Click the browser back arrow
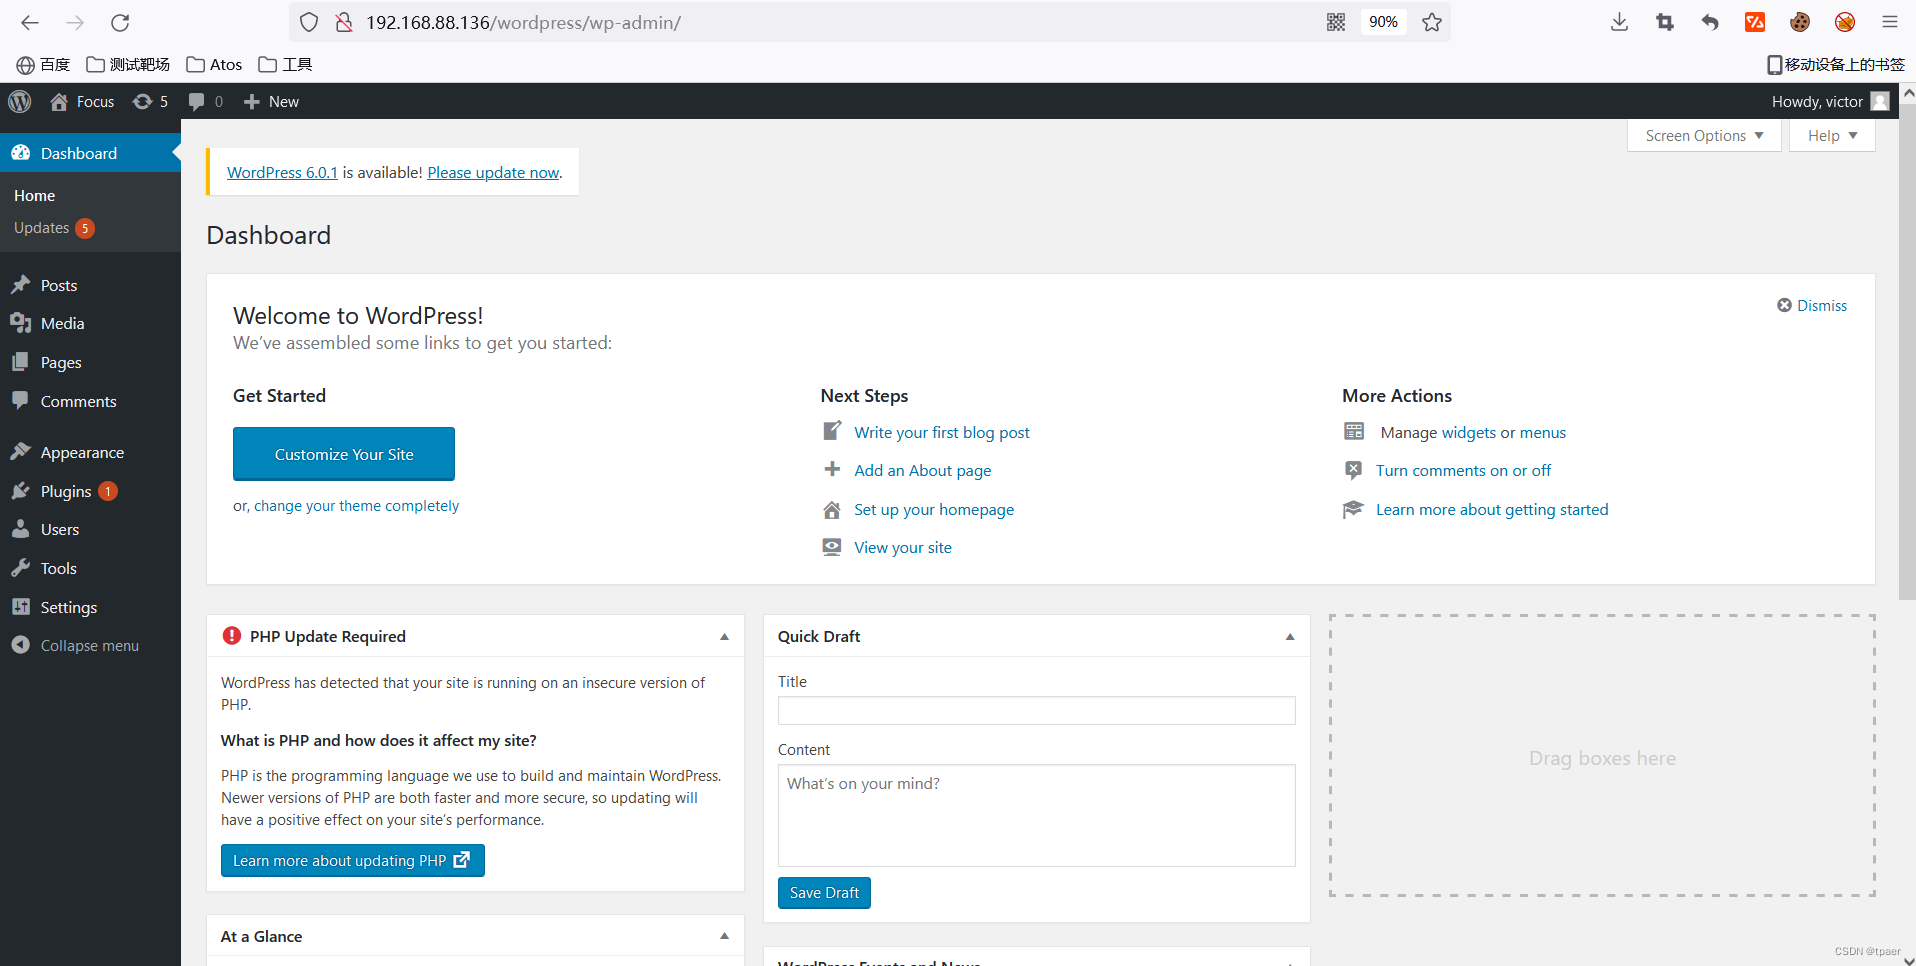1916x966 pixels. tap(30, 22)
